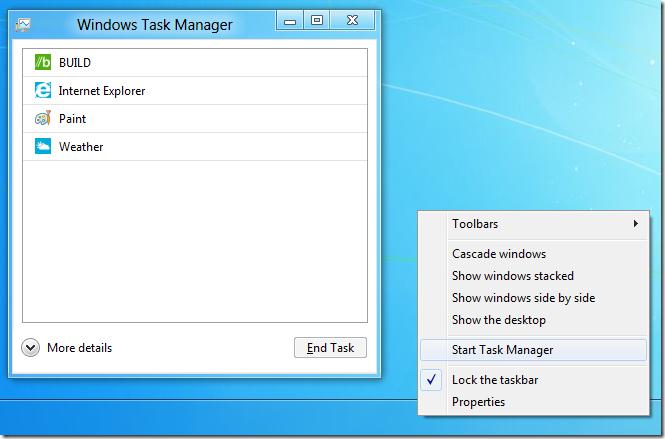Choose Show windows side by side
The width and height of the screenshot is (665, 439).
pos(534,298)
